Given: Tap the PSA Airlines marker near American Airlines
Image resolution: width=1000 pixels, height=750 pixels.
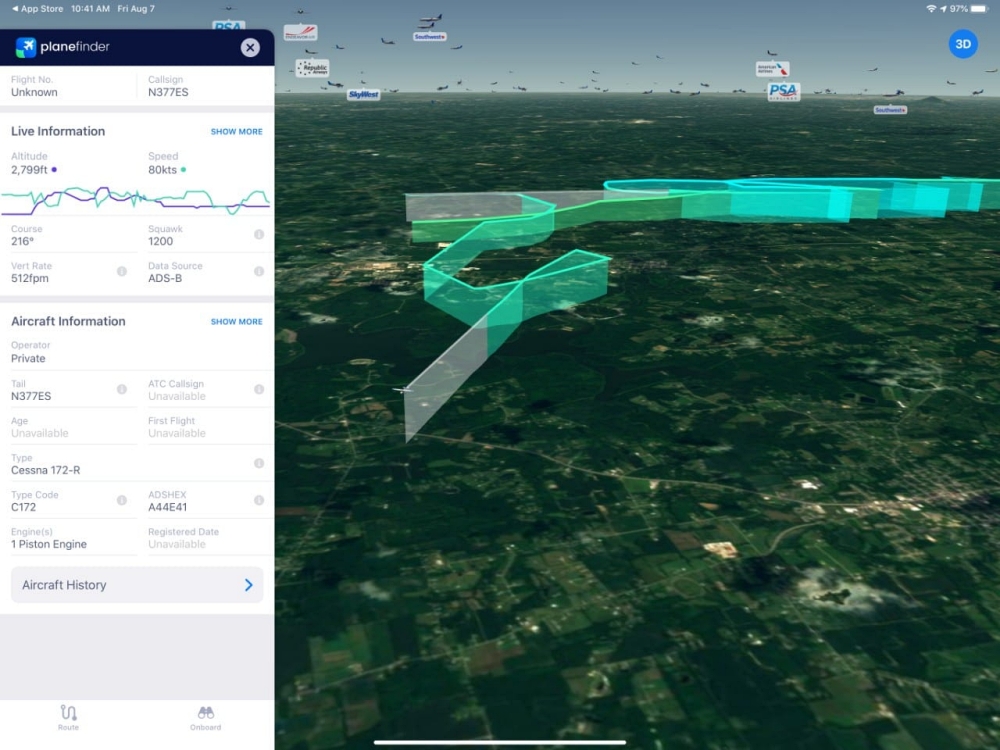Looking at the screenshot, I should [783, 92].
